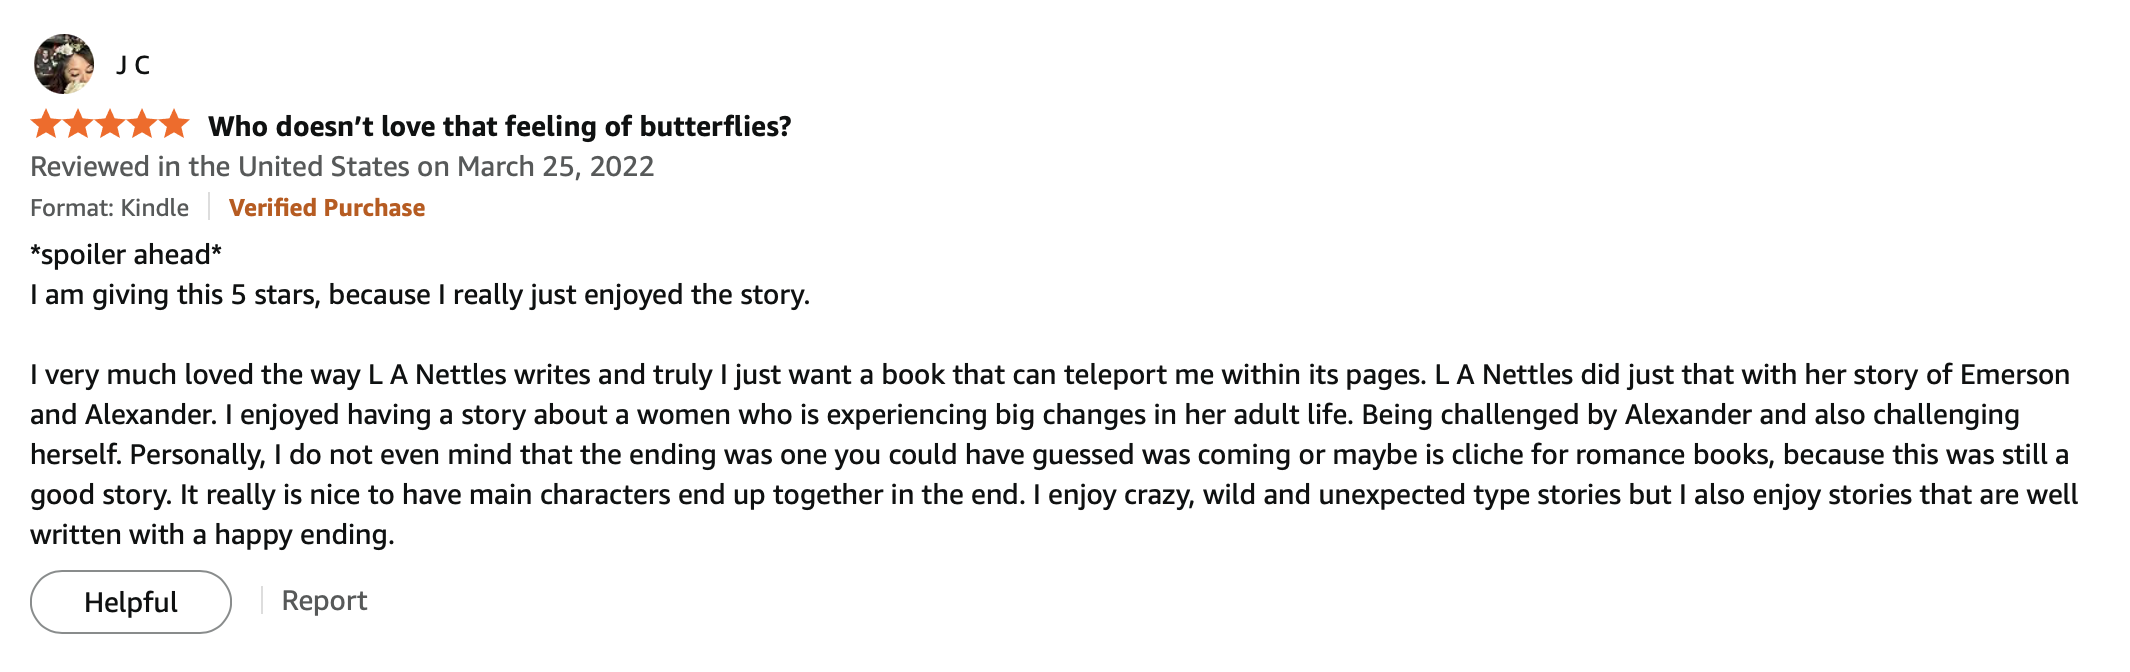Click the Report link

pyautogui.click(x=324, y=600)
